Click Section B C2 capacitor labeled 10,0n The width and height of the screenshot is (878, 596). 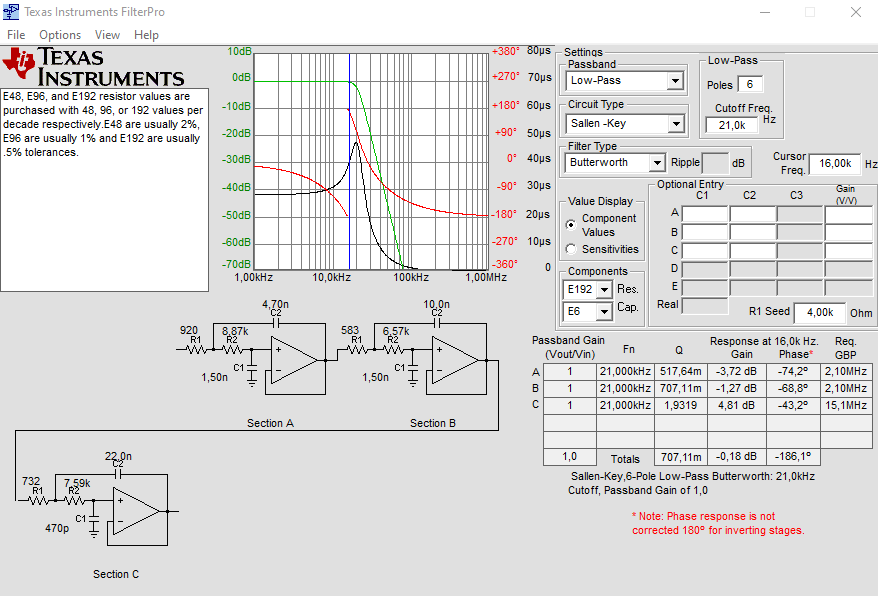click(437, 323)
